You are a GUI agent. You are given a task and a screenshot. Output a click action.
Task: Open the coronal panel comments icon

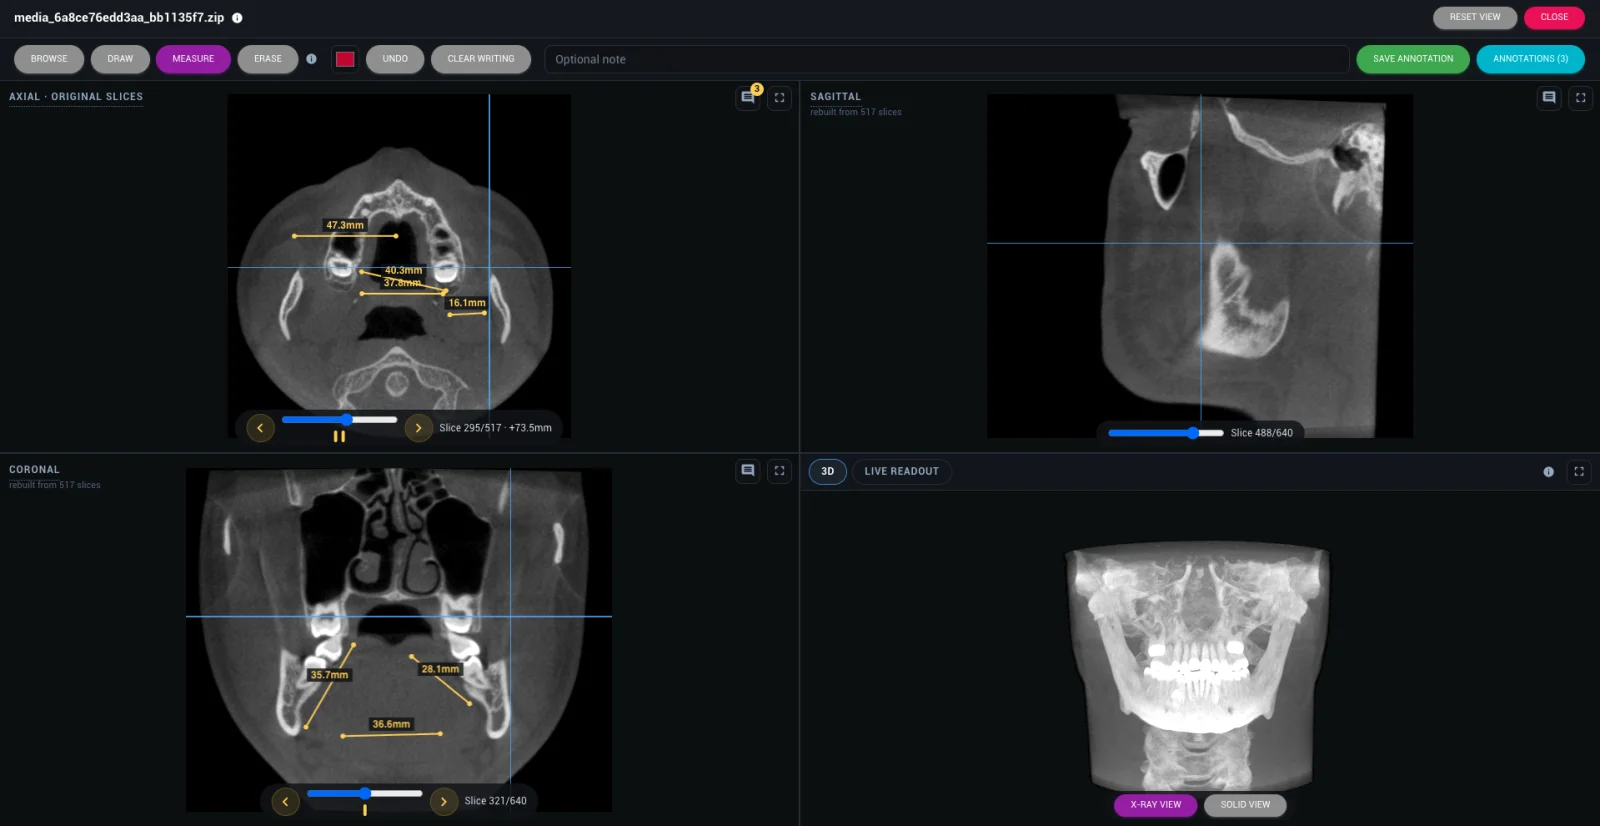(748, 471)
